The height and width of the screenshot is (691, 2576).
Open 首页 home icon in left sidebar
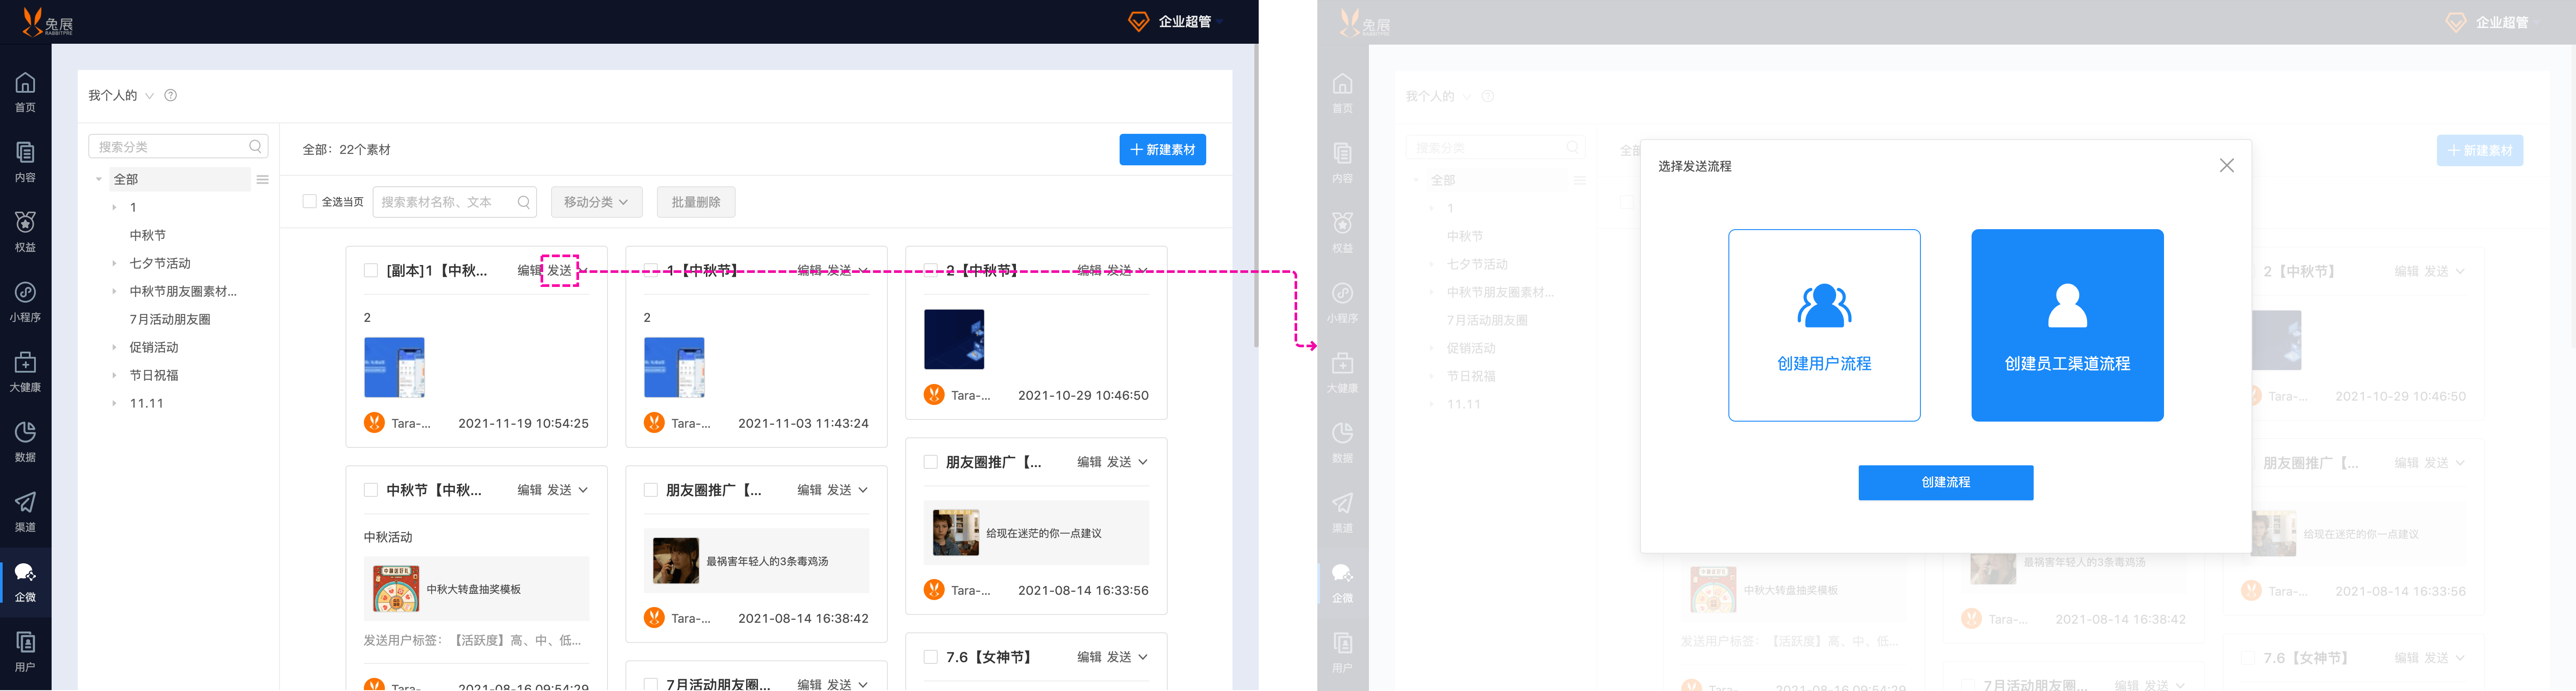coord(25,83)
